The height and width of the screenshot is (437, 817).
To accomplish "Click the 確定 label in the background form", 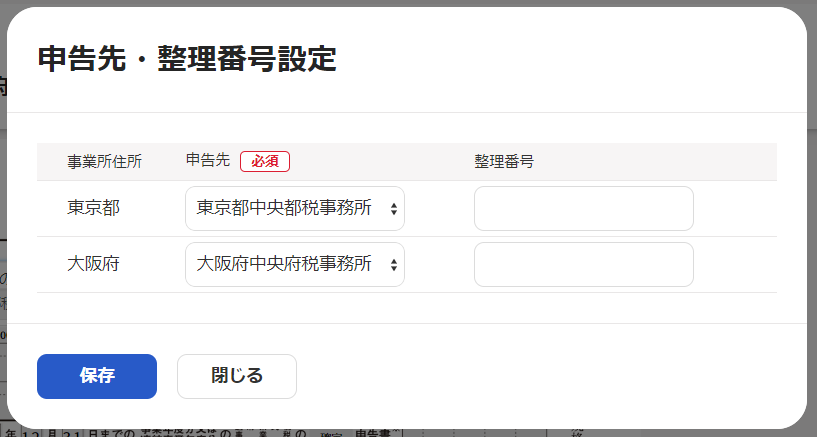I will click(x=331, y=434).
